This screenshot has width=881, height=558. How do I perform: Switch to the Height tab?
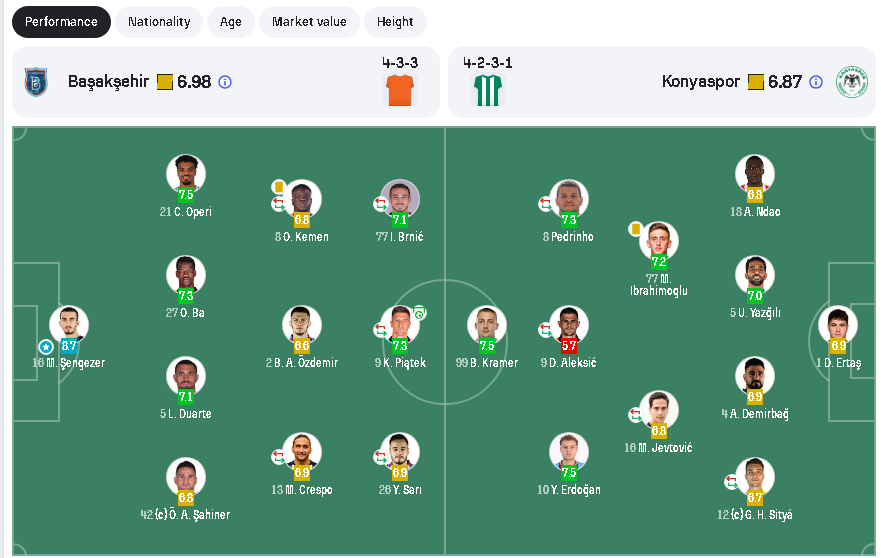point(395,22)
